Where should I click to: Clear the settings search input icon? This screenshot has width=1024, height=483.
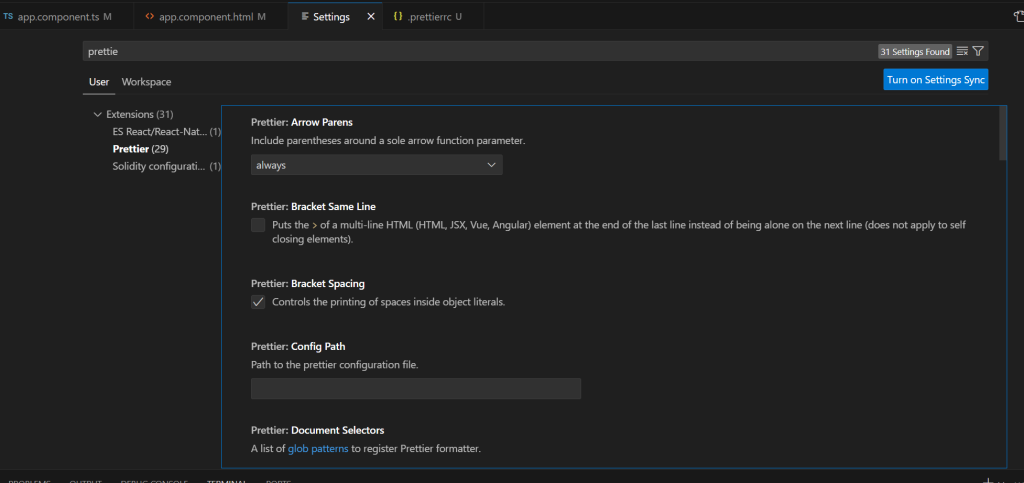click(962, 51)
